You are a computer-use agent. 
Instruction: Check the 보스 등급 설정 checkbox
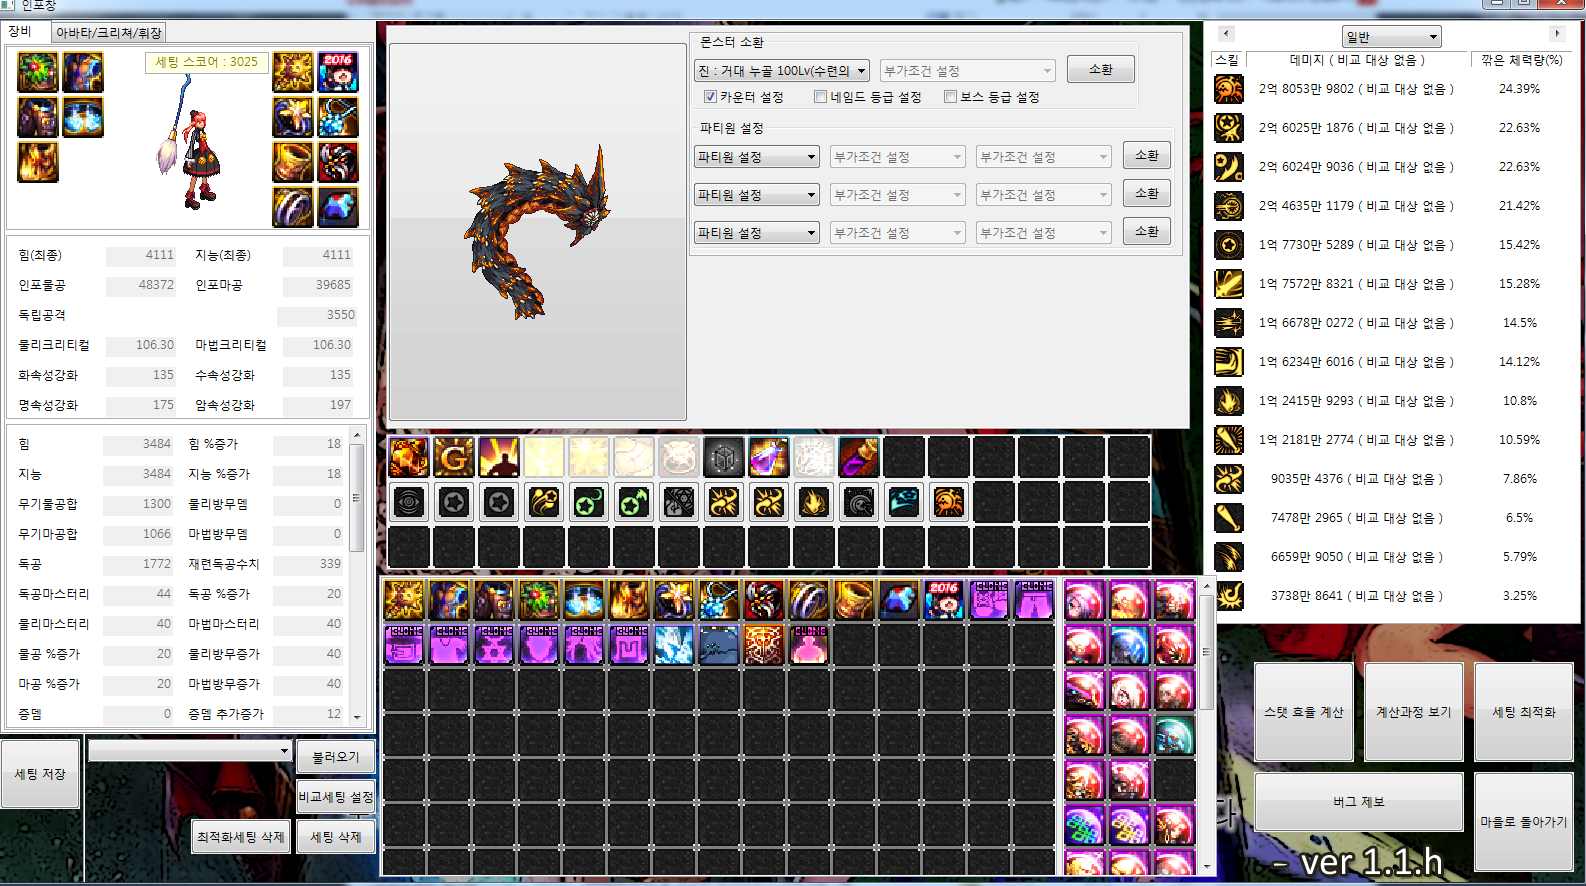coord(950,97)
